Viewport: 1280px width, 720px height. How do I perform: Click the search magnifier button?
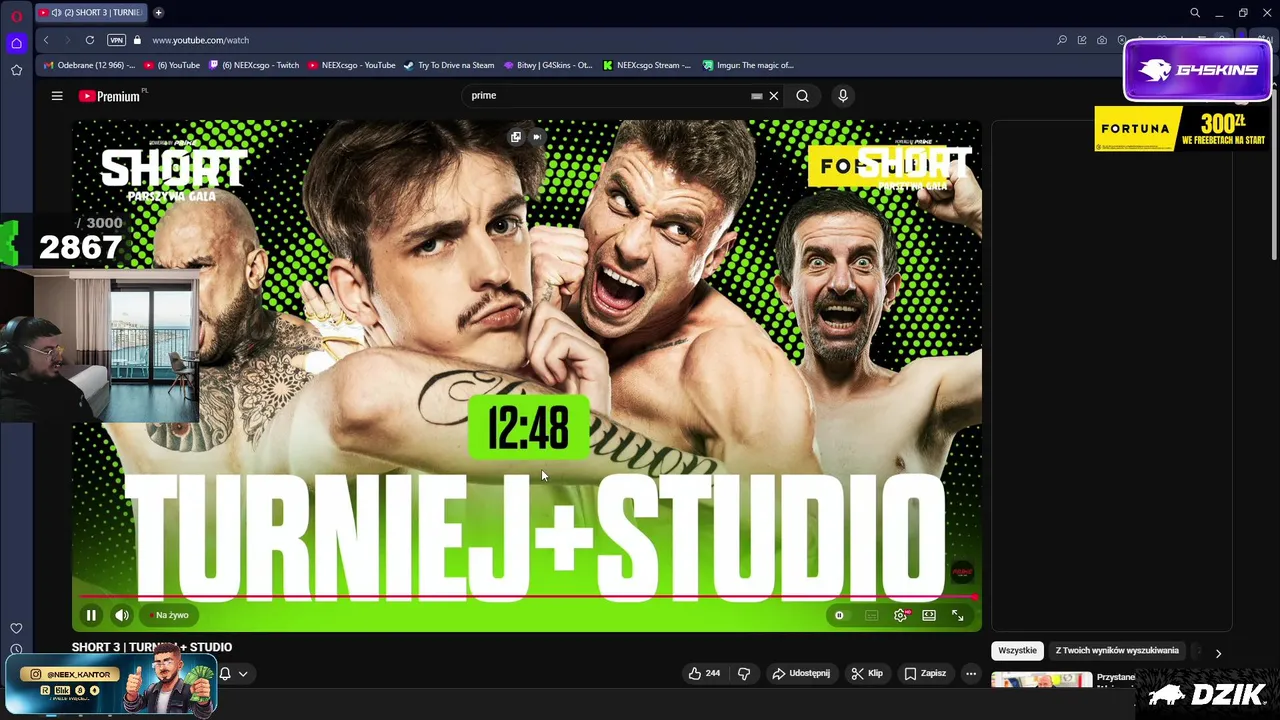tap(802, 96)
